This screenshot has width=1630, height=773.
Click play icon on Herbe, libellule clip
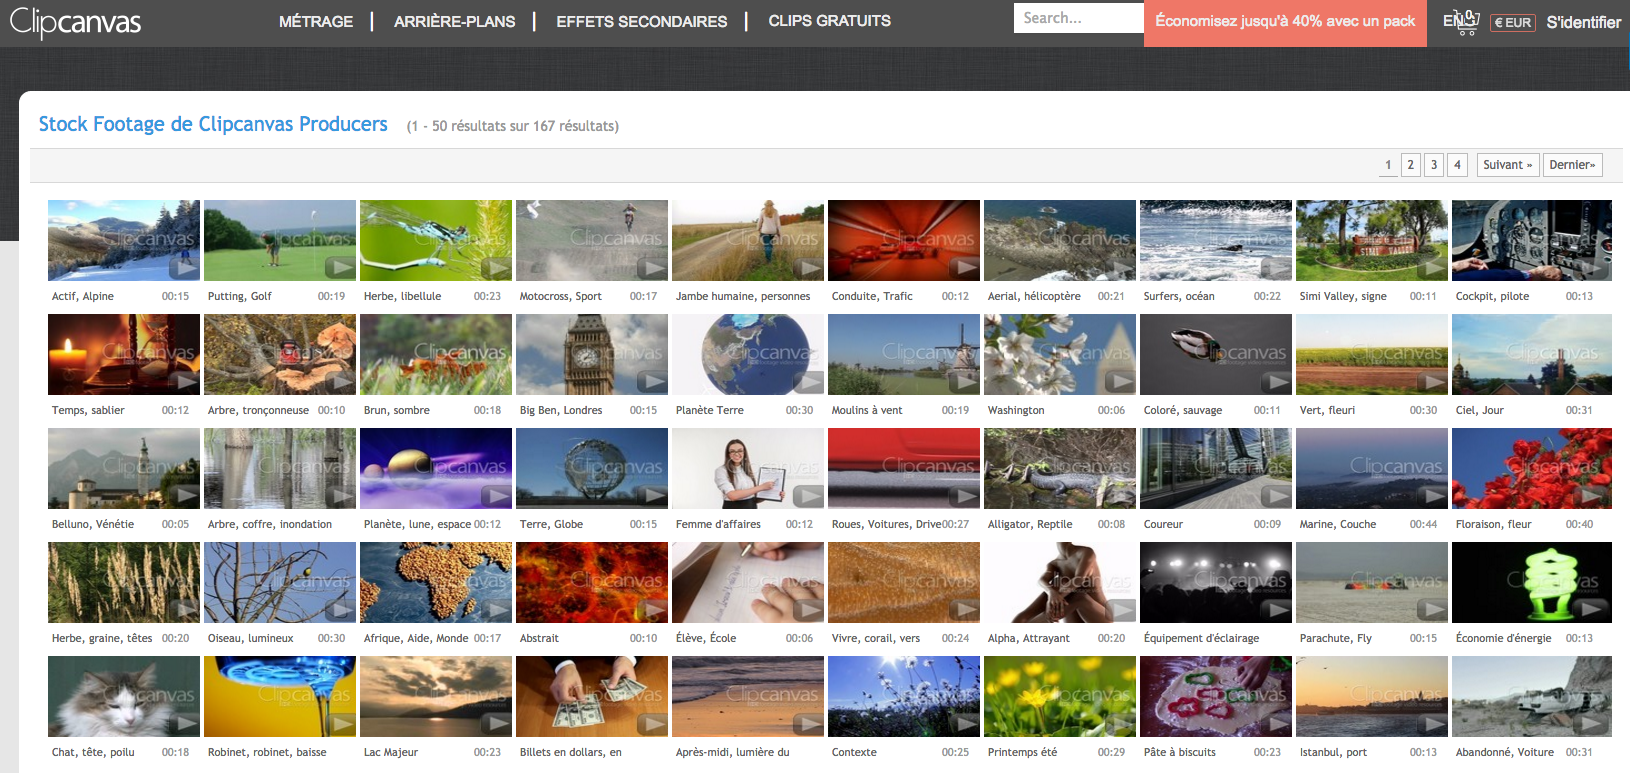tap(496, 268)
